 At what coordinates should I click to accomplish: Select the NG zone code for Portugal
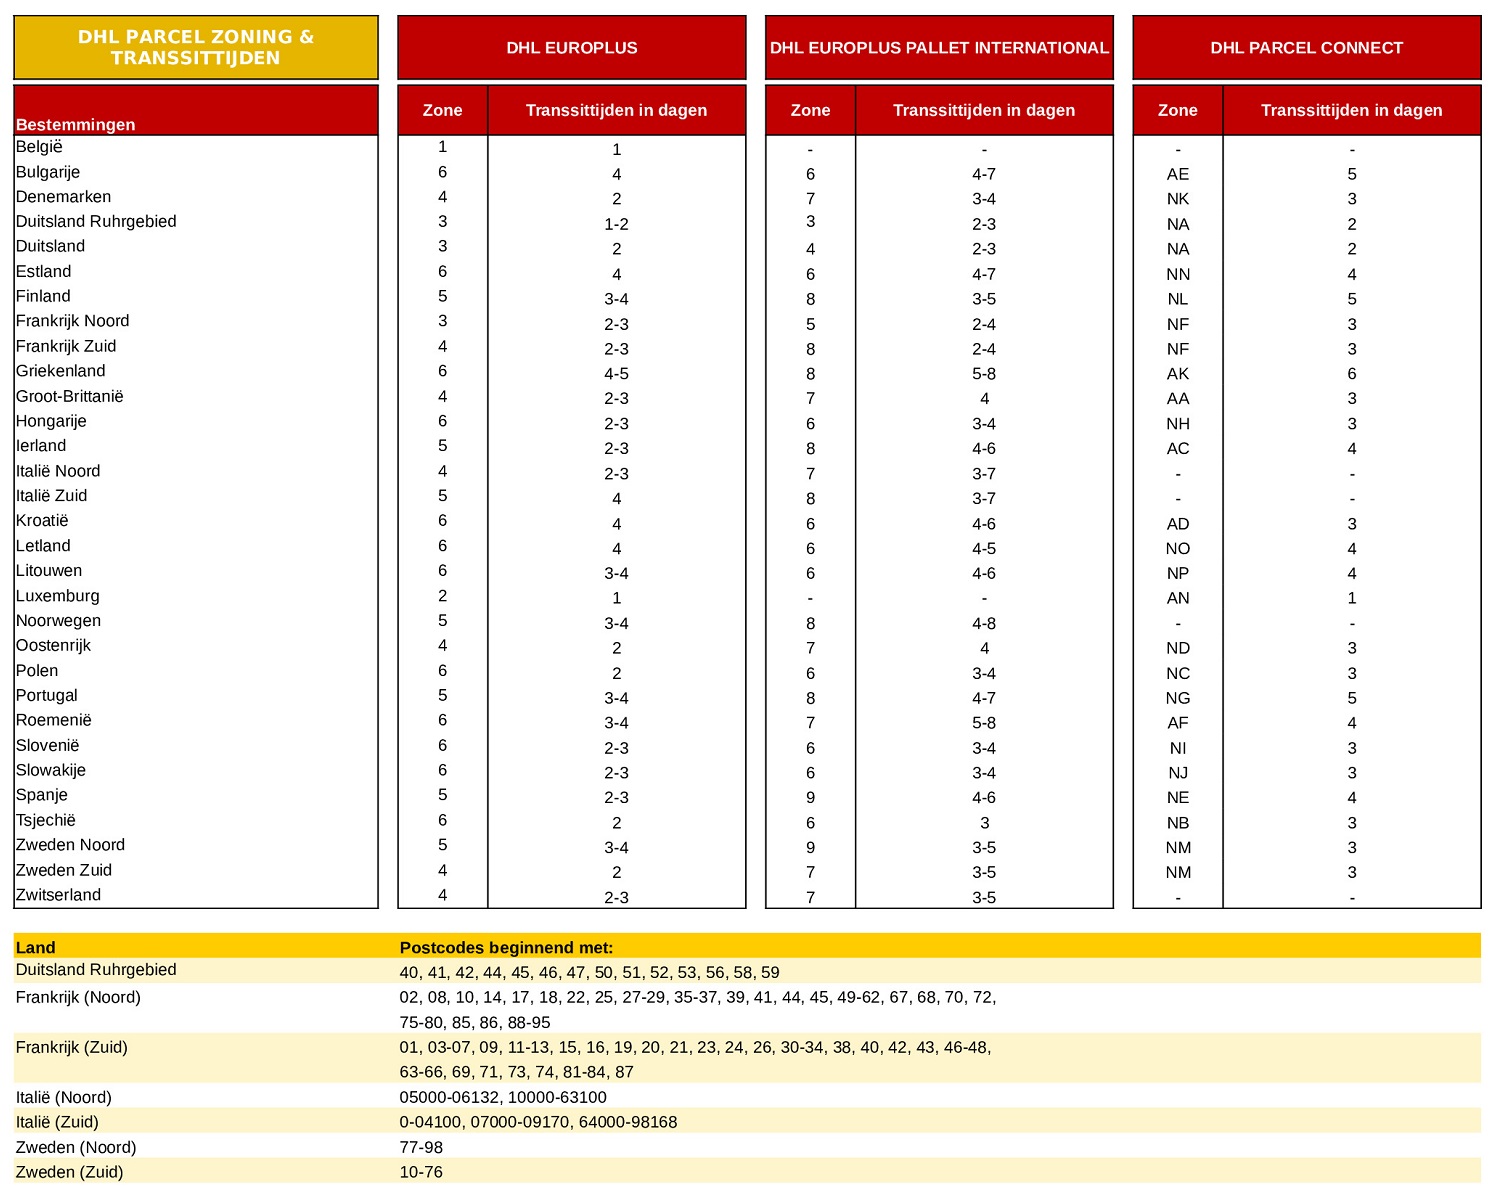click(x=1177, y=698)
